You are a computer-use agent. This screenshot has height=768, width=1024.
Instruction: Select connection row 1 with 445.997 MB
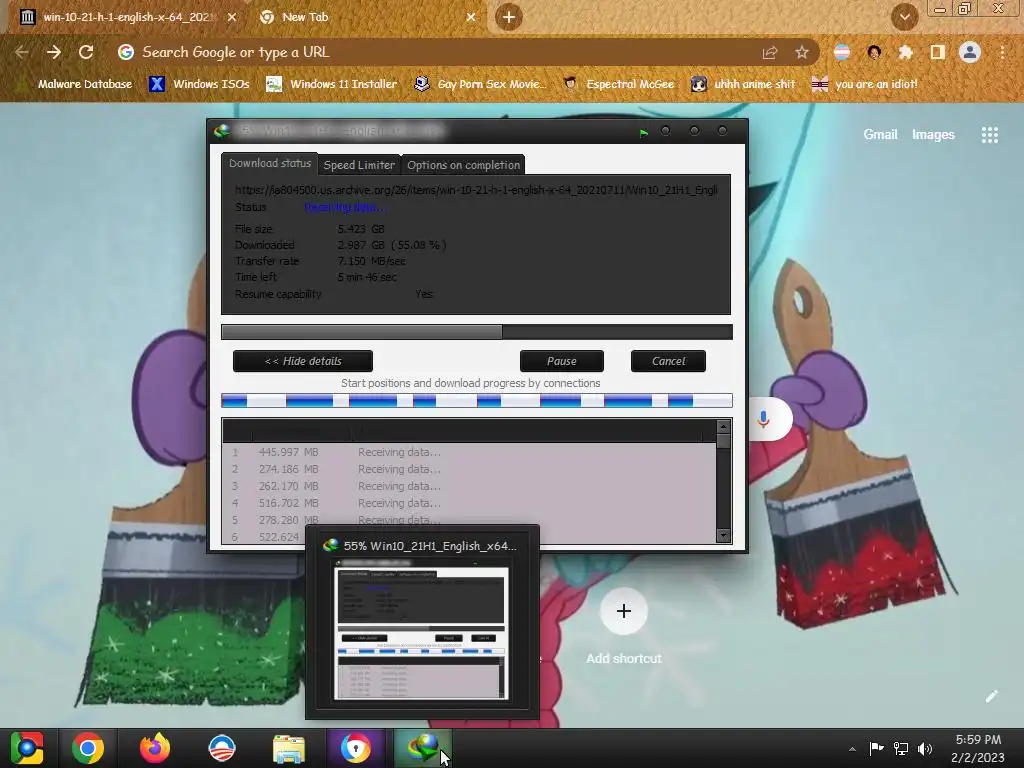469,452
